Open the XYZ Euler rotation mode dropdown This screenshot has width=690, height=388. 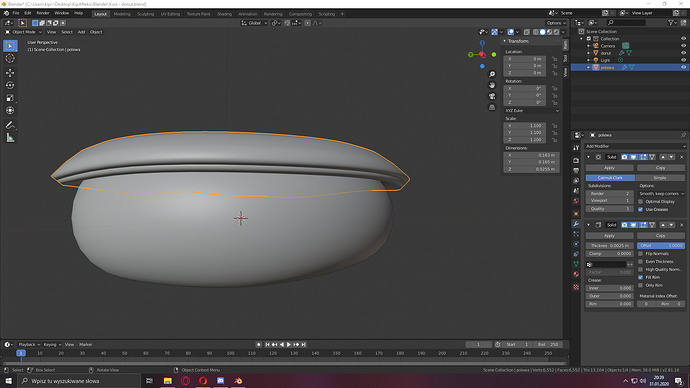(x=532, y=111)
